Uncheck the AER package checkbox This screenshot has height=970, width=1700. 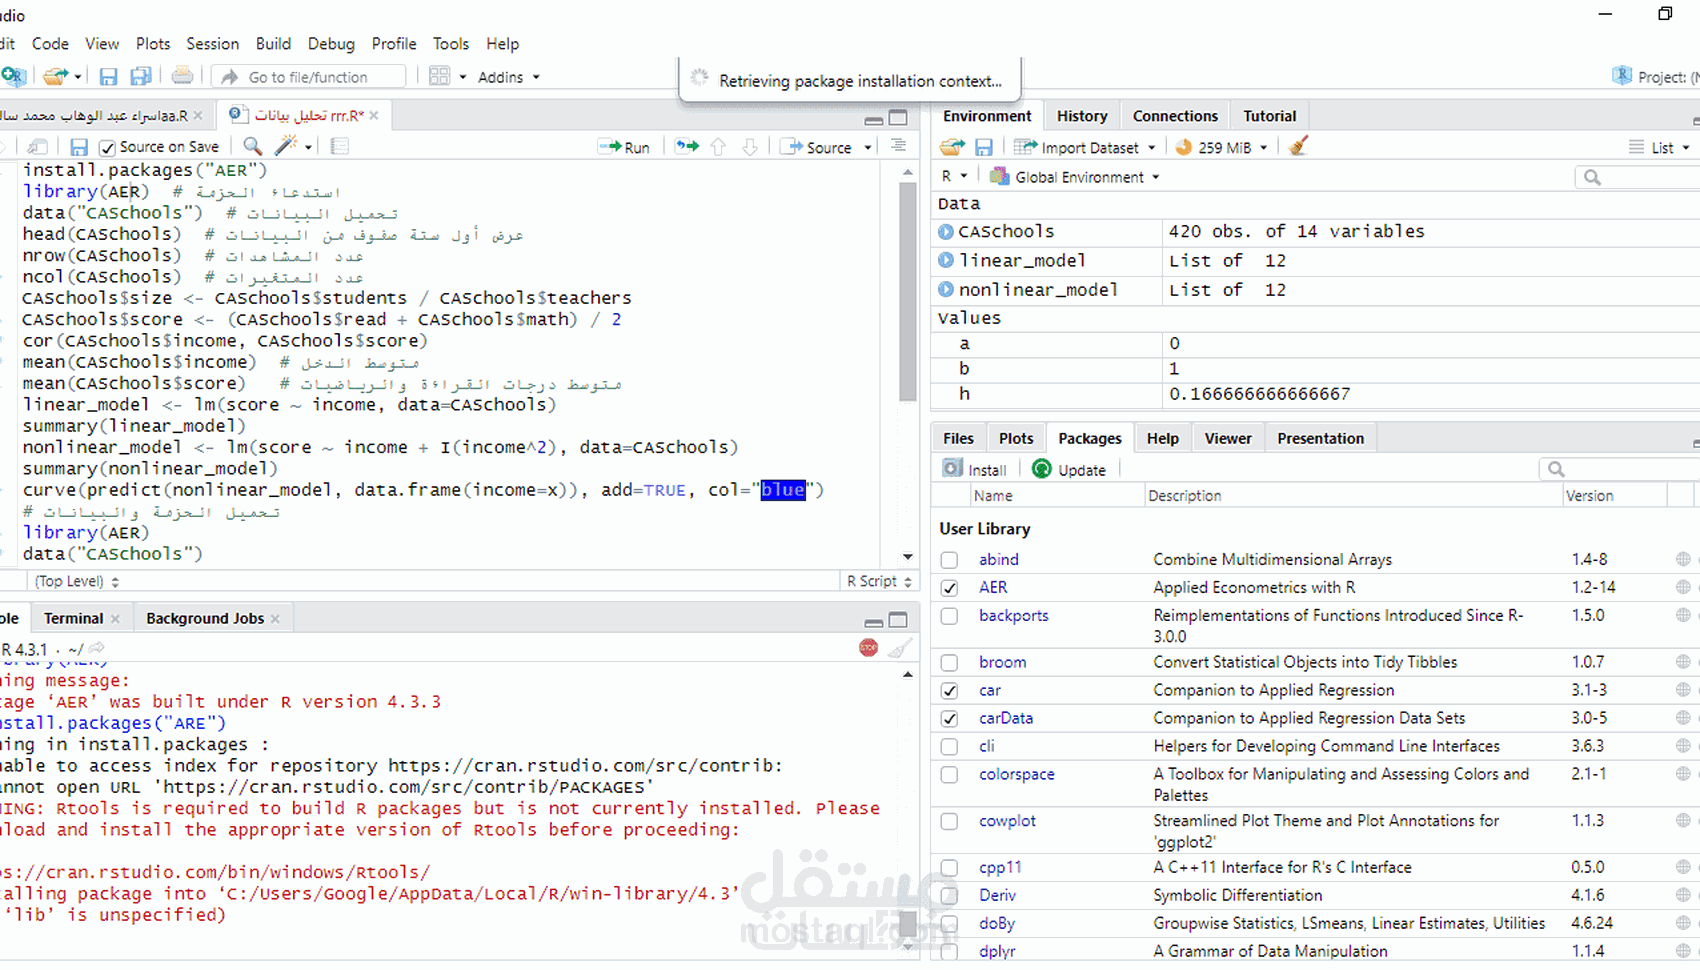pyautogui.click(x=949, y=588)
